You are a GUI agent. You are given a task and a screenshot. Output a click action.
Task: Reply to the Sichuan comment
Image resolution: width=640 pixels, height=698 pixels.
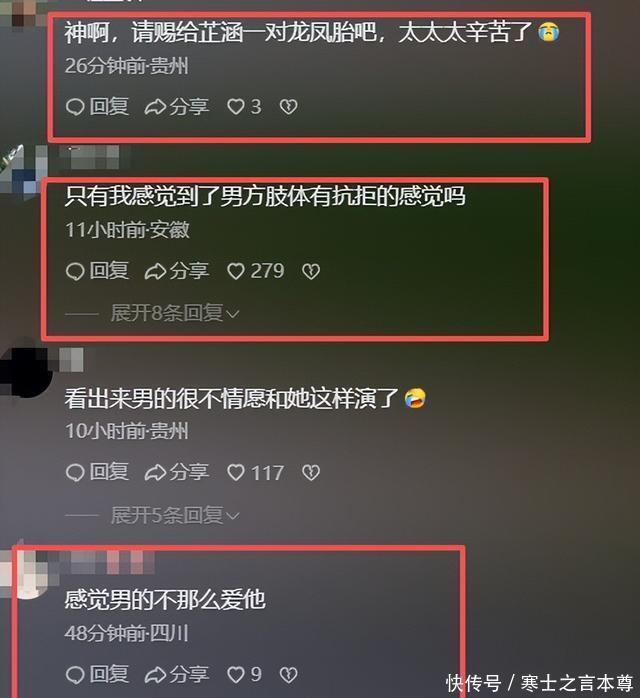pos(97,674)
